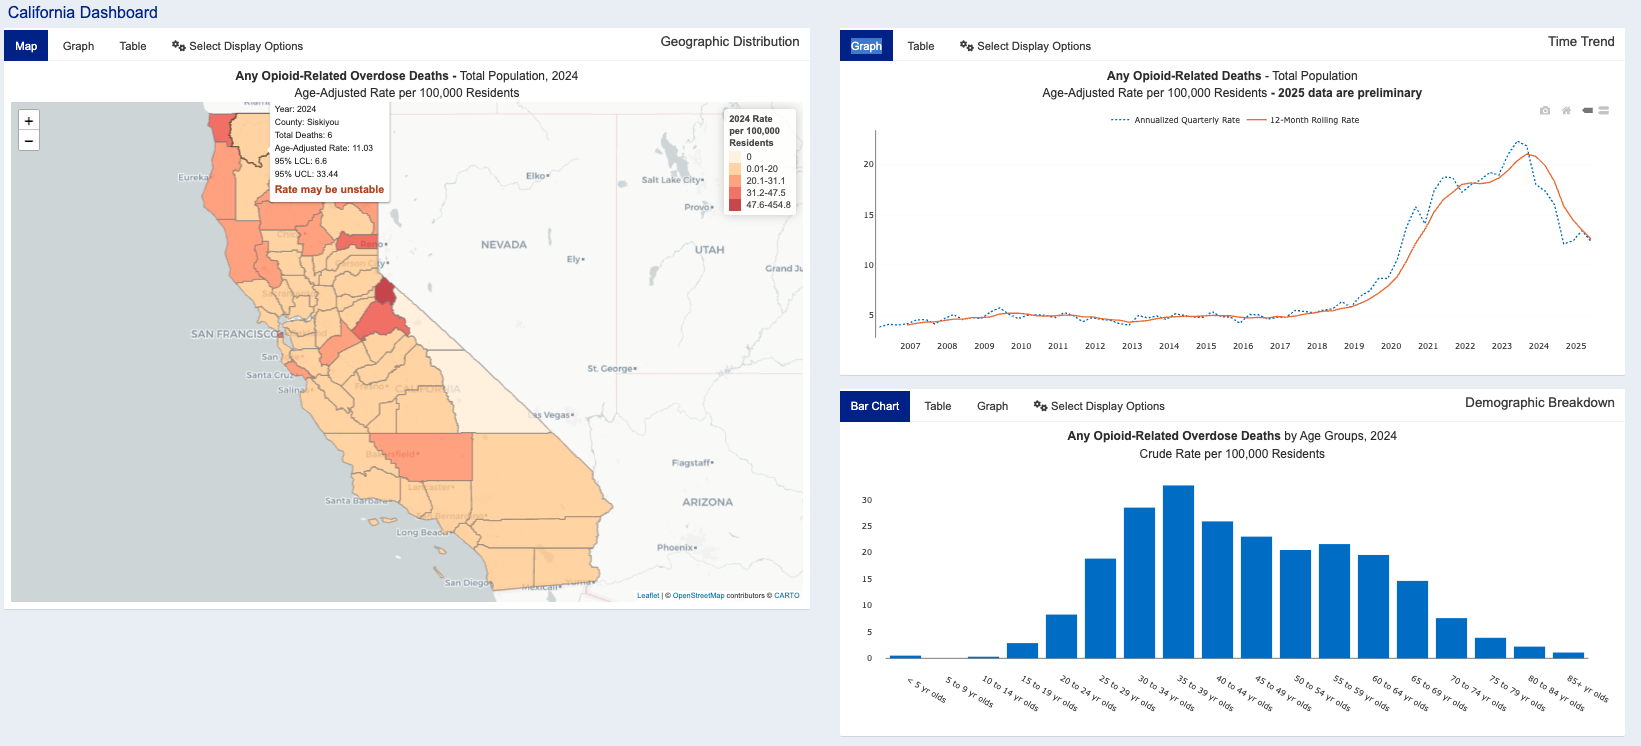The image size is (1641, 746).
Task: Select the Bar Chart tab
Action: (875, 406)
